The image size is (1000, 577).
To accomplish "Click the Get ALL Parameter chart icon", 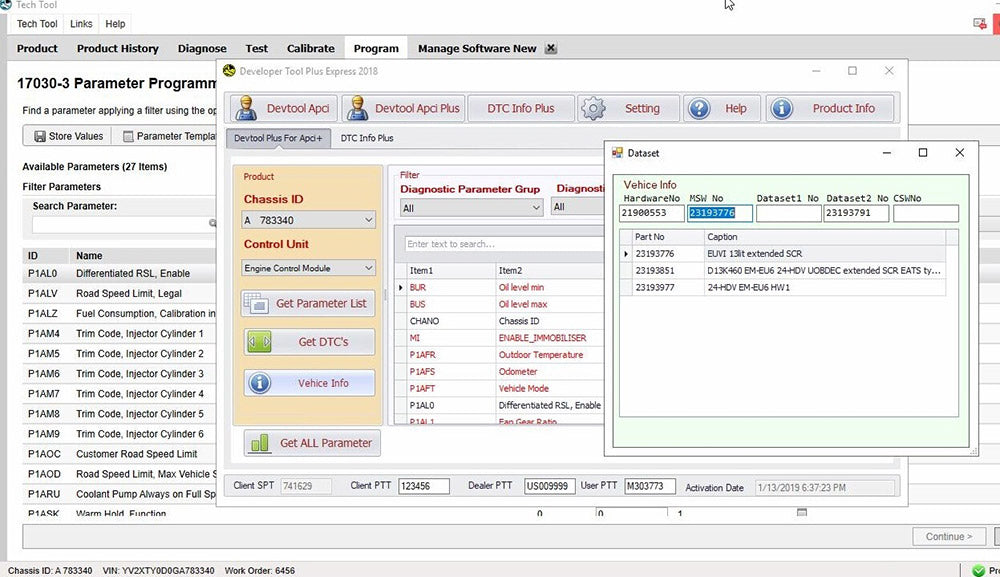I will [x=260, y=442].
